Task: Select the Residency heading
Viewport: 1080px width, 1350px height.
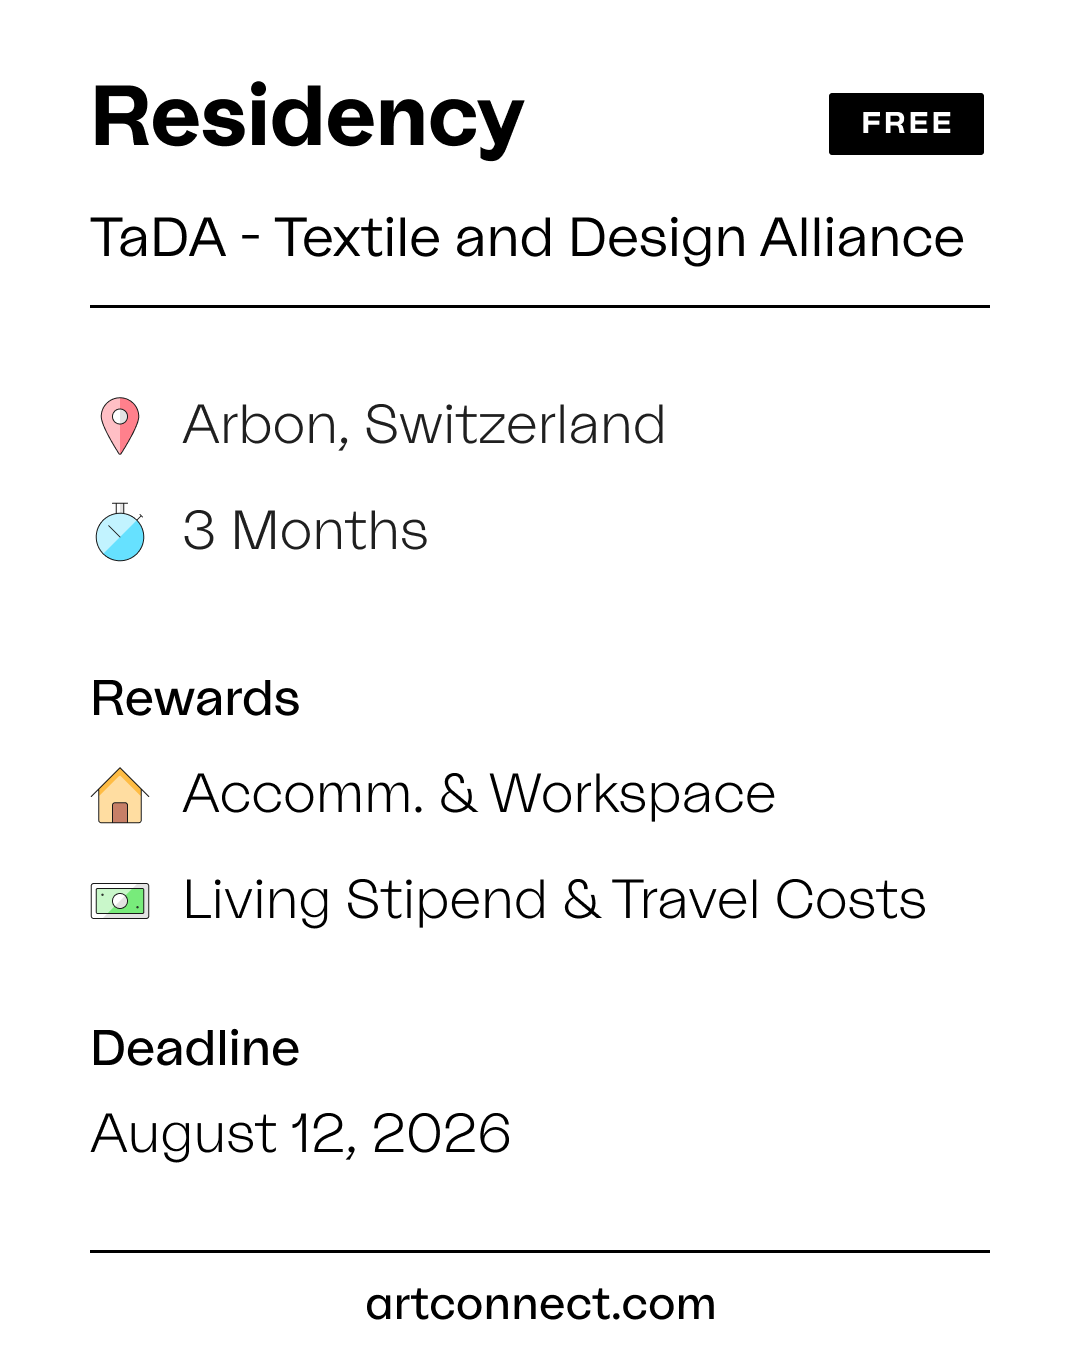Action: 307,119
